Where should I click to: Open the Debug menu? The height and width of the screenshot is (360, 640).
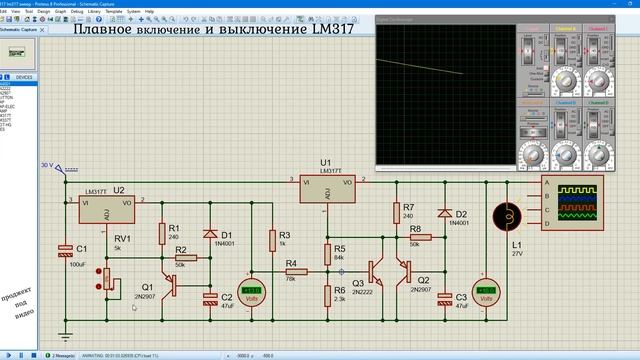point(77,11)
